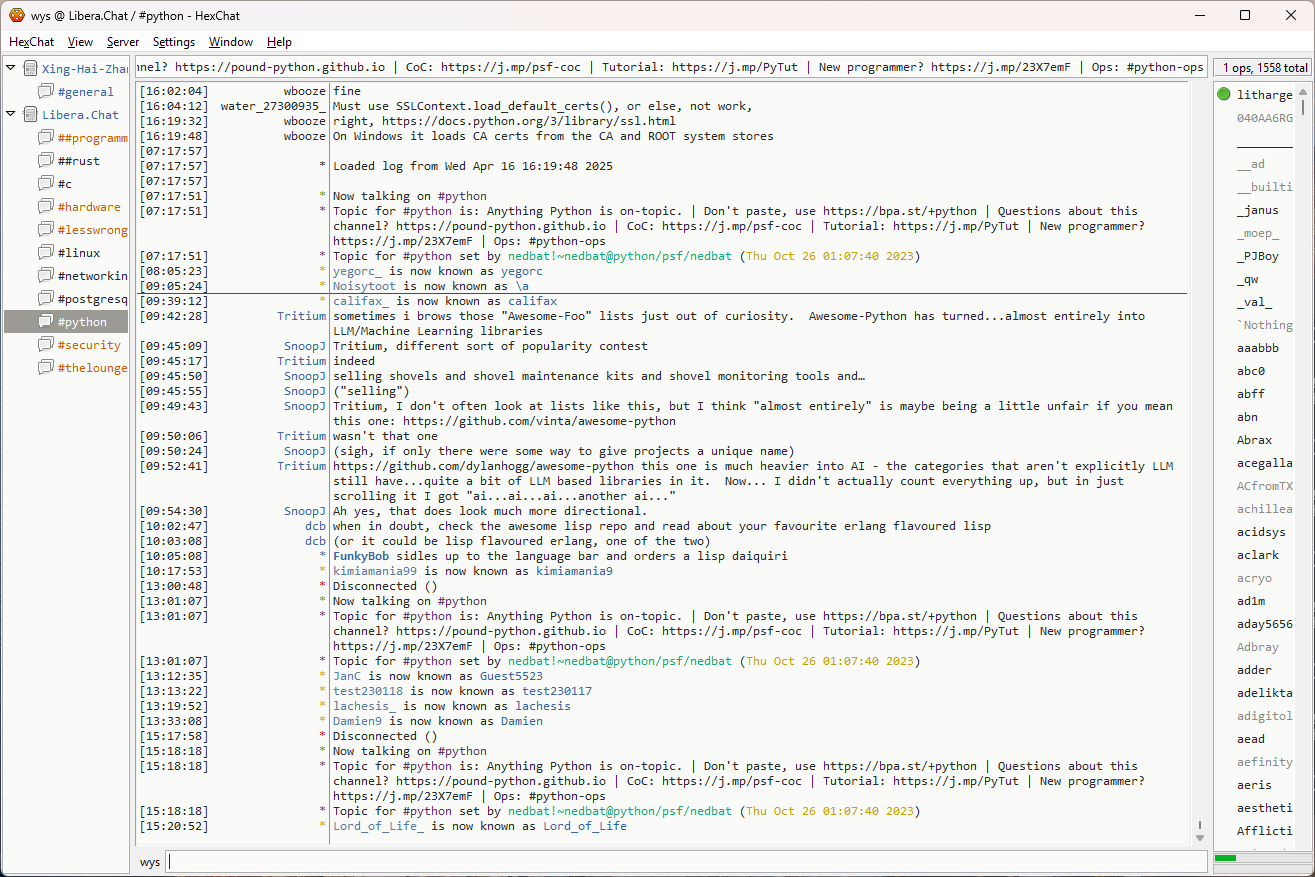The image size is (1315, 877).
Task: Focus the message input field
Action: [x=686, y=862]
